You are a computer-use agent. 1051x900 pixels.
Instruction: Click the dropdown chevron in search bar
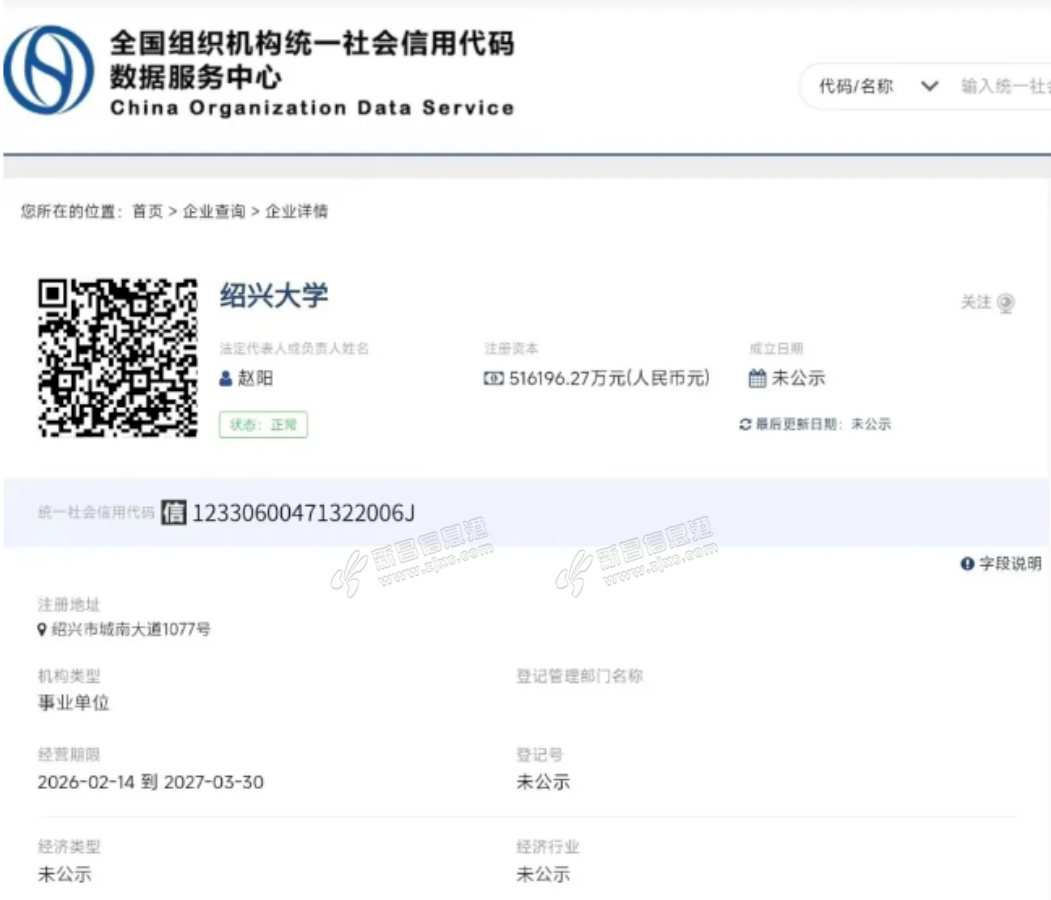point(929,87)
